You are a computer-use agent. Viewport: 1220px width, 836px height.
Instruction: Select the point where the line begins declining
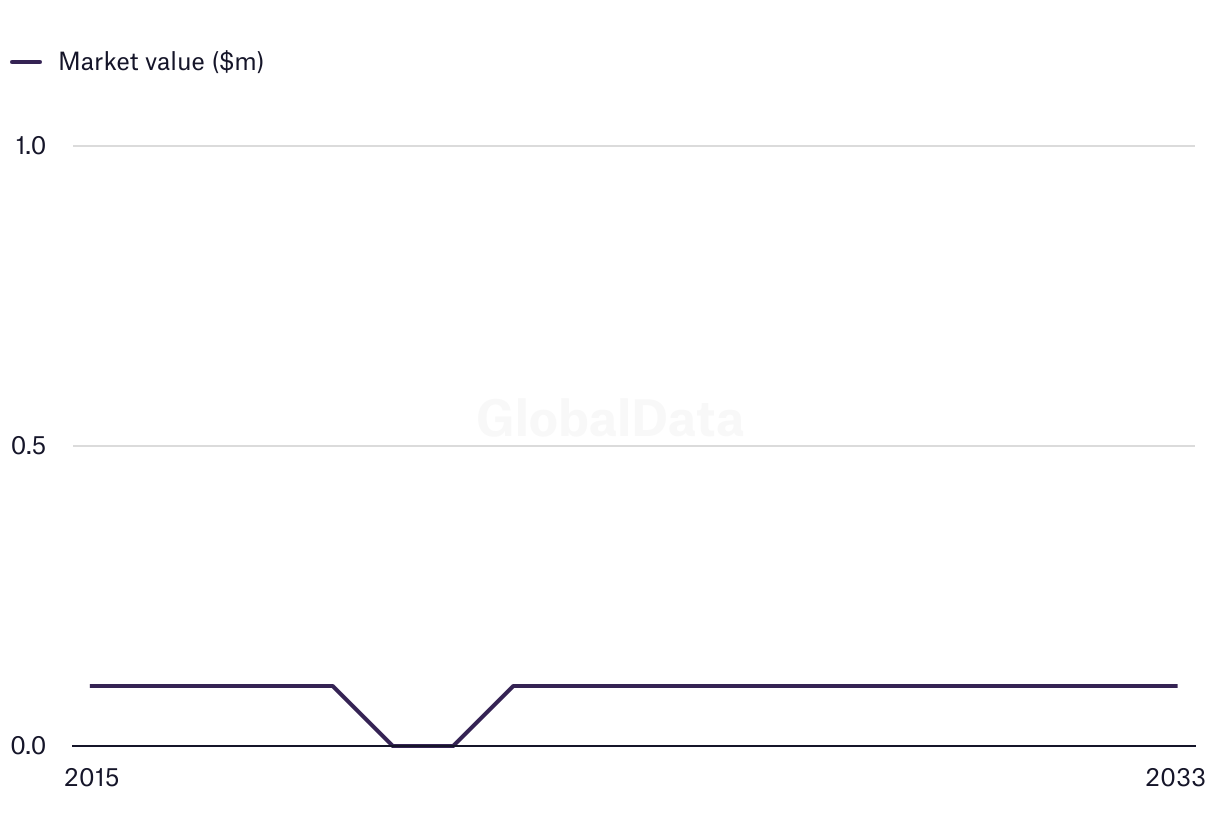coord(332,686)
